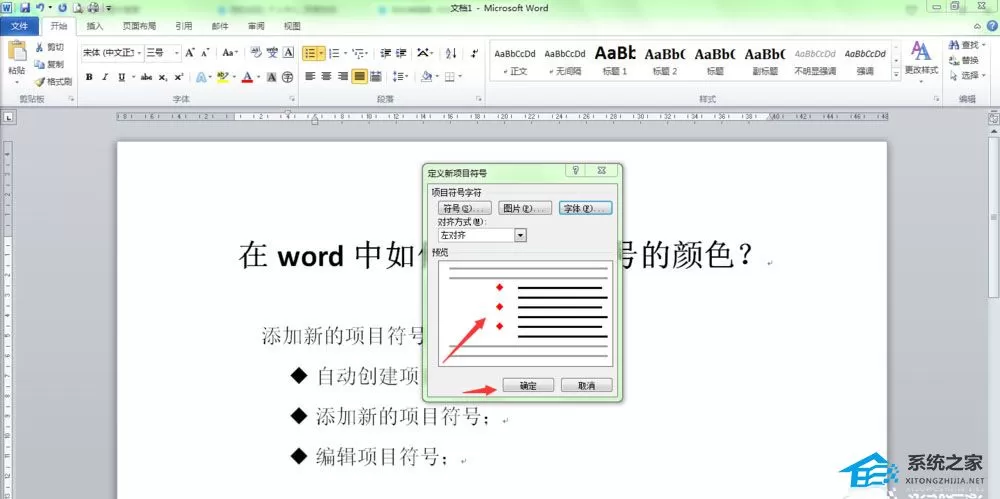Open the font name dropdown showing 宋体

pos(112,53)
